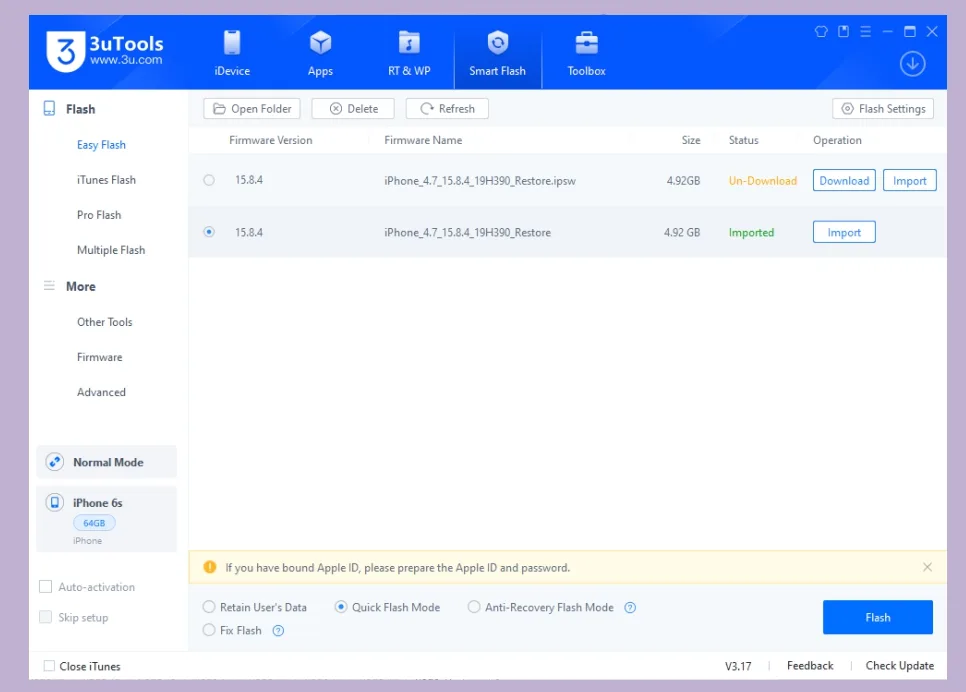
Task: Select Easy Flash in the sidebar
Action: pyautogui.click(x=102, y=145)
